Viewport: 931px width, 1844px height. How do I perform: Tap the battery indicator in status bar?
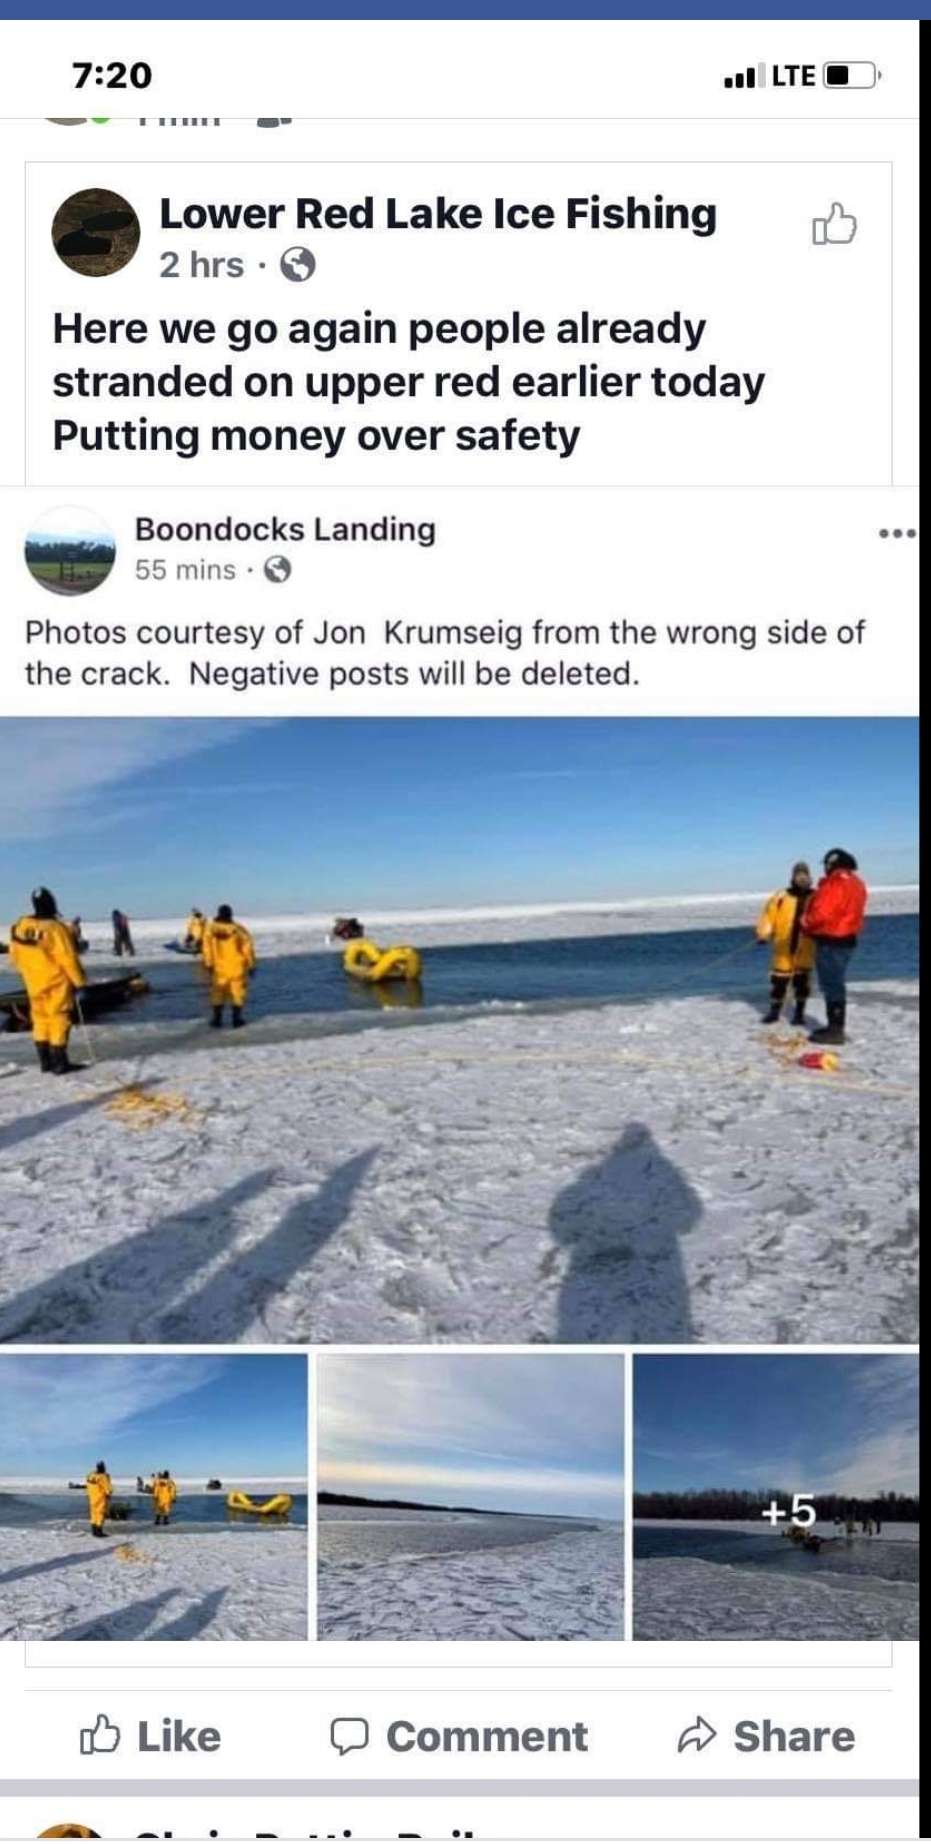(x=852, y=75)
